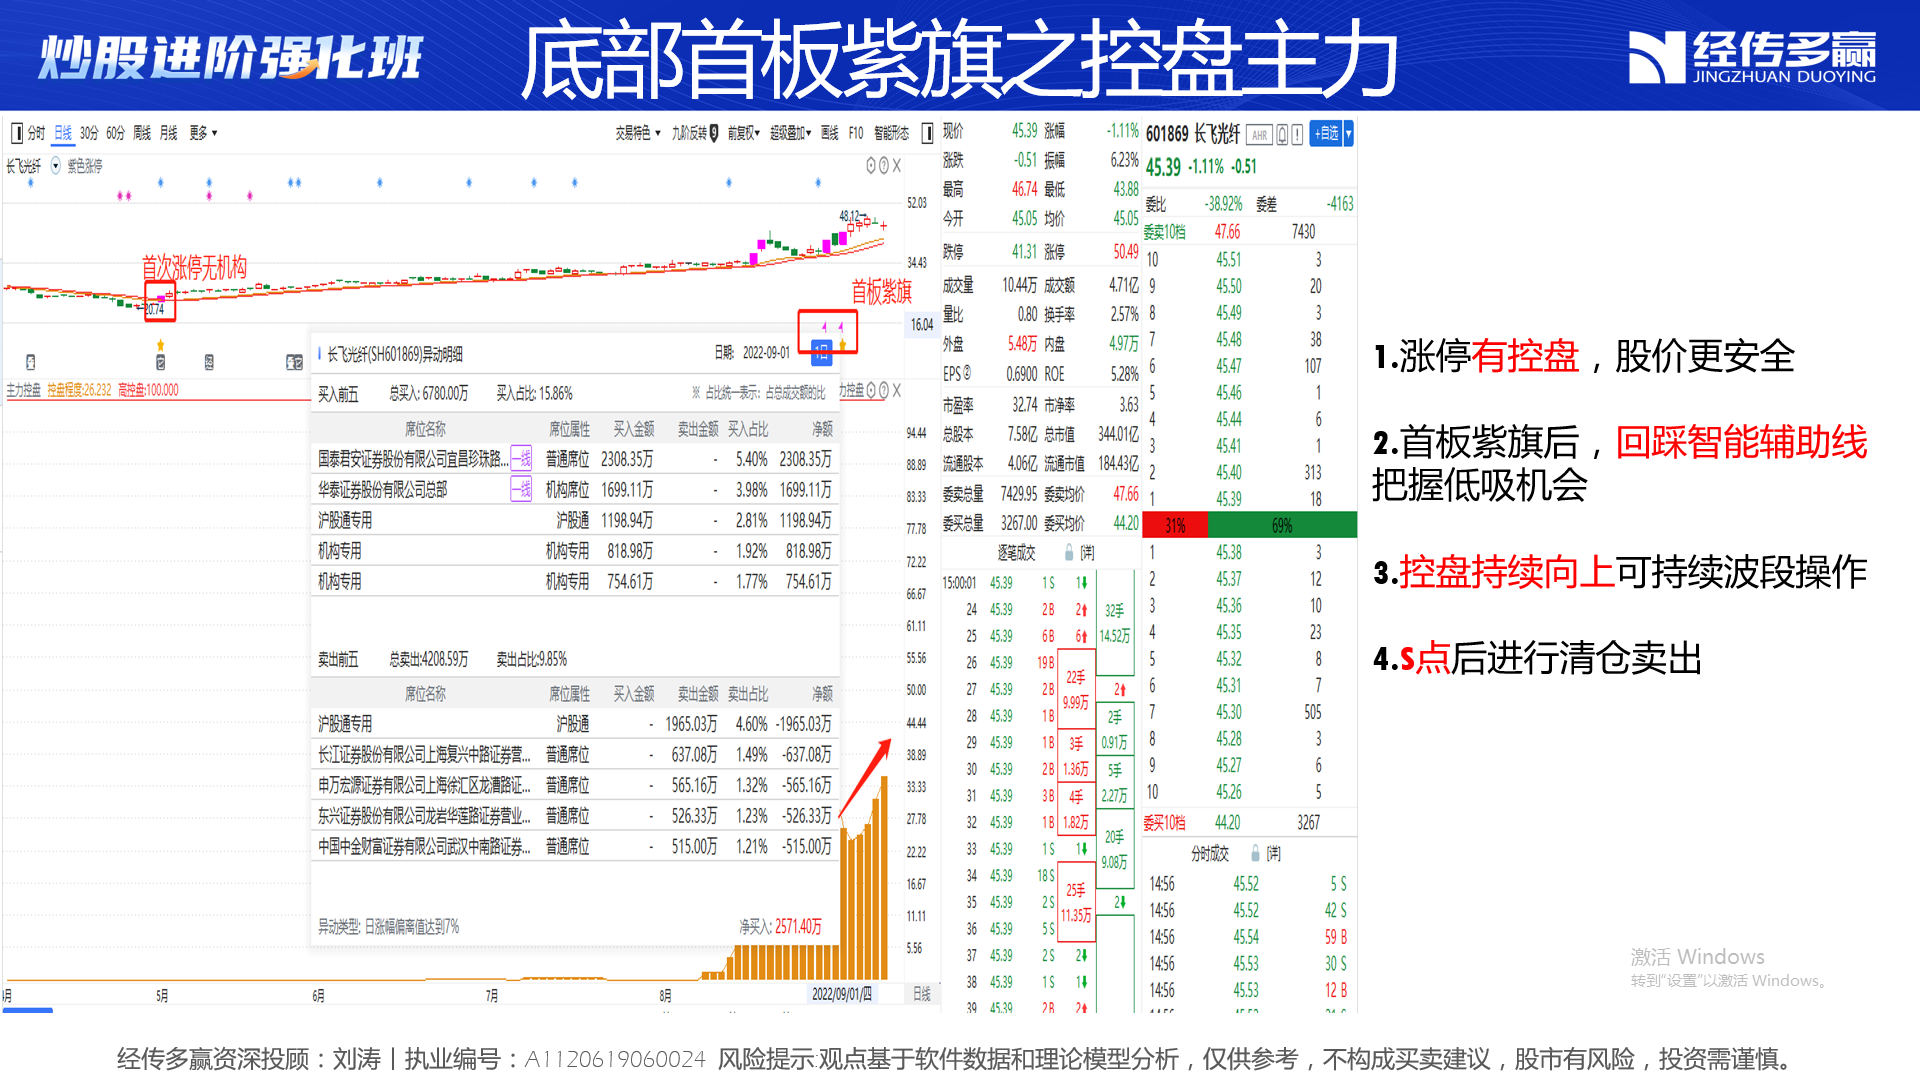Viewport: 1920px width, 1080px height.
Task: Select buy level 7 price 45.30
Action: tap(1249, 712)
